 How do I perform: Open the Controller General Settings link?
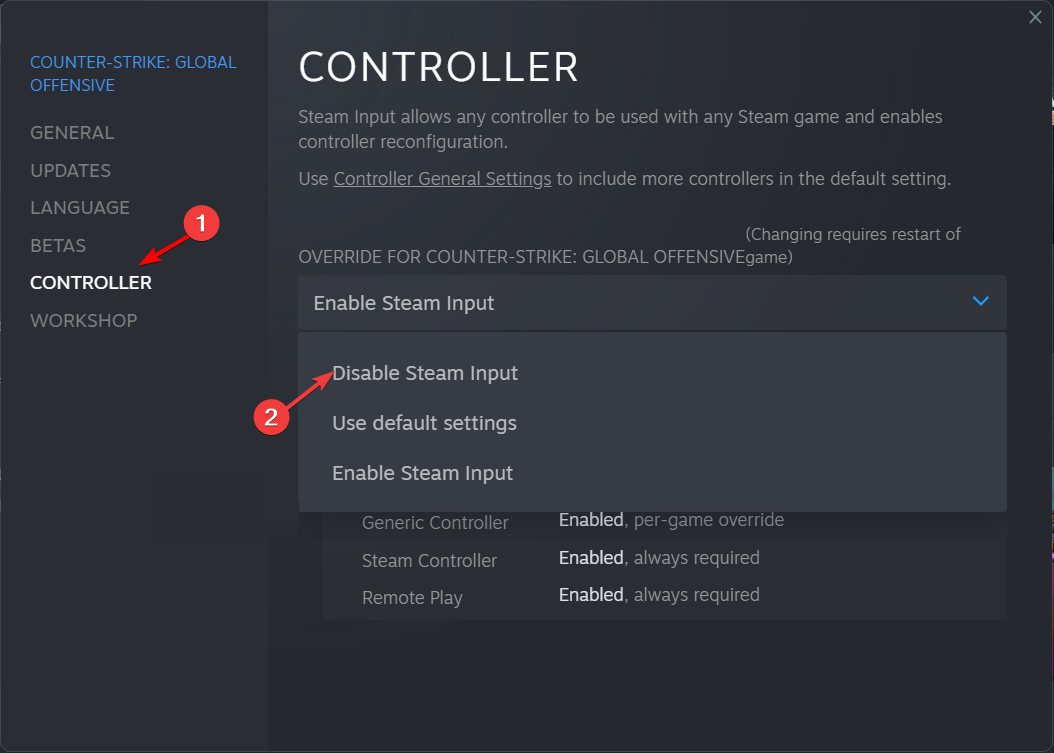(442, 178)
